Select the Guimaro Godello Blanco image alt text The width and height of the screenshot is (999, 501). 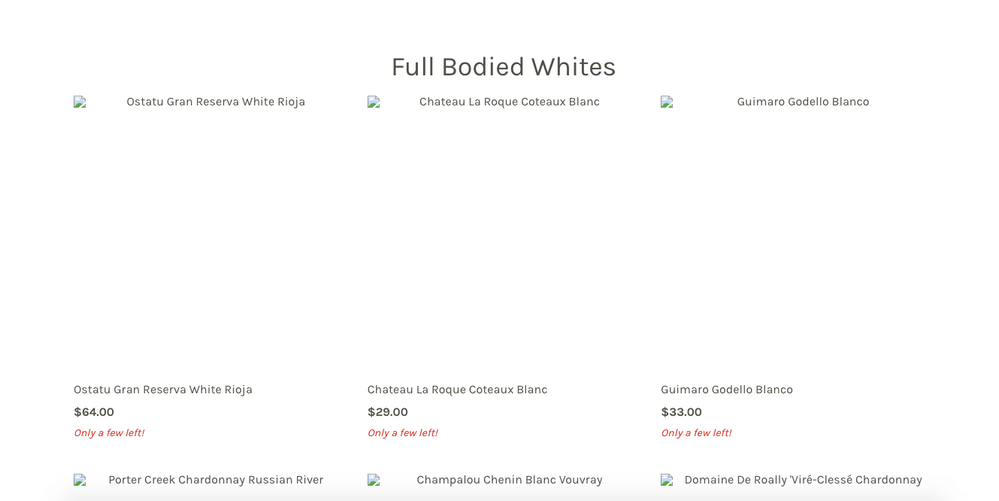tap(803, 102)
